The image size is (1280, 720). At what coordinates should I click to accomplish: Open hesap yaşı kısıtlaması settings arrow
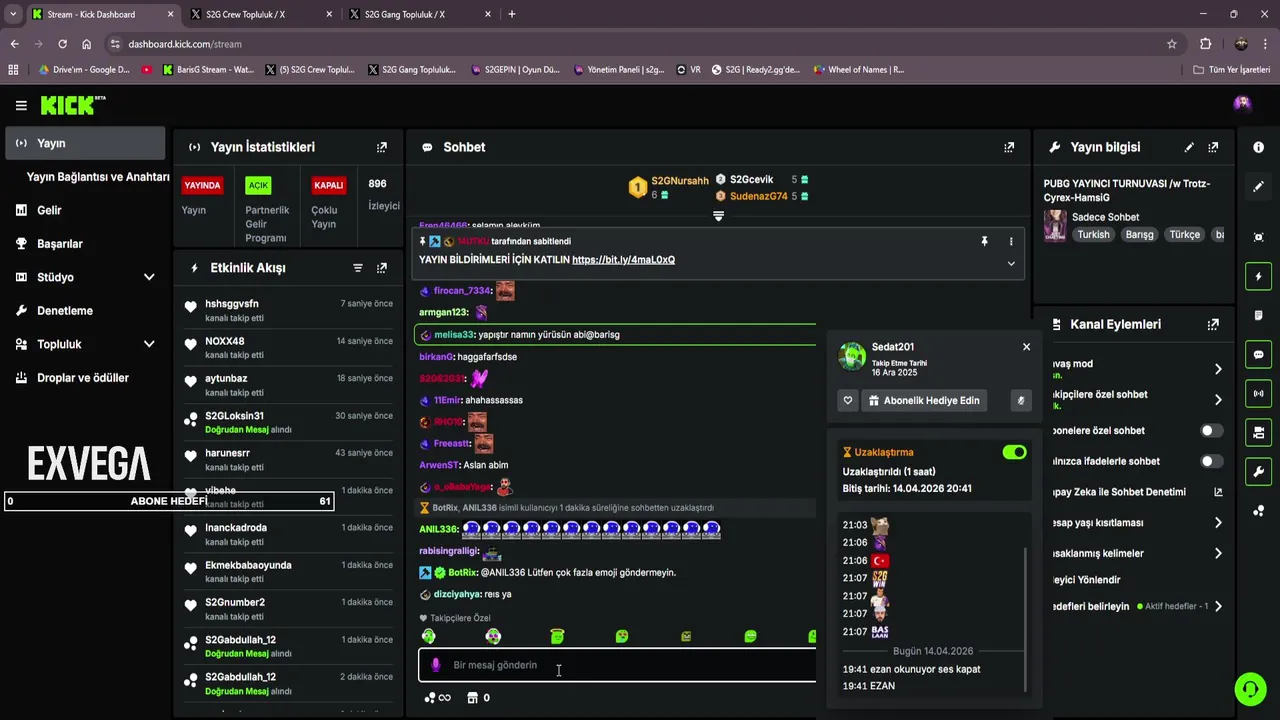coord(1218,523)
